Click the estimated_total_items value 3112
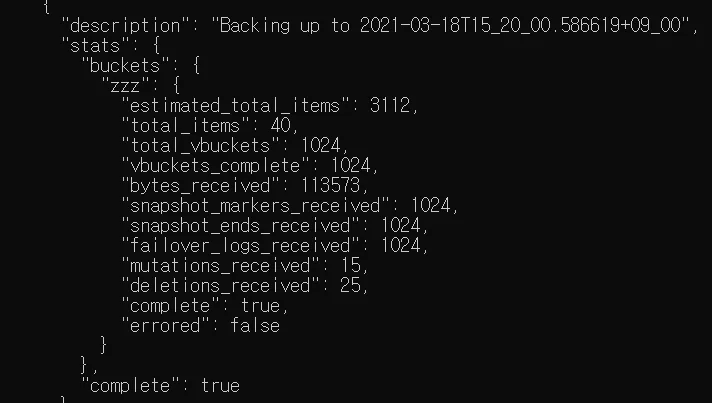 pyautogui.click(x=390, y=106)
